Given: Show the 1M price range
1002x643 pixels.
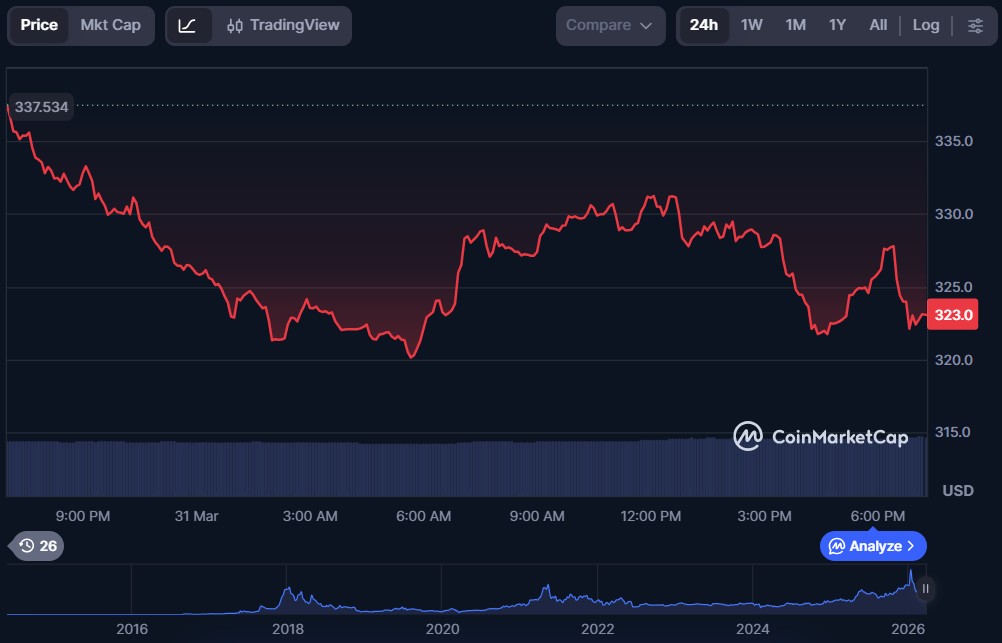Looking at the screenshot, I should [x=796, y=25].
